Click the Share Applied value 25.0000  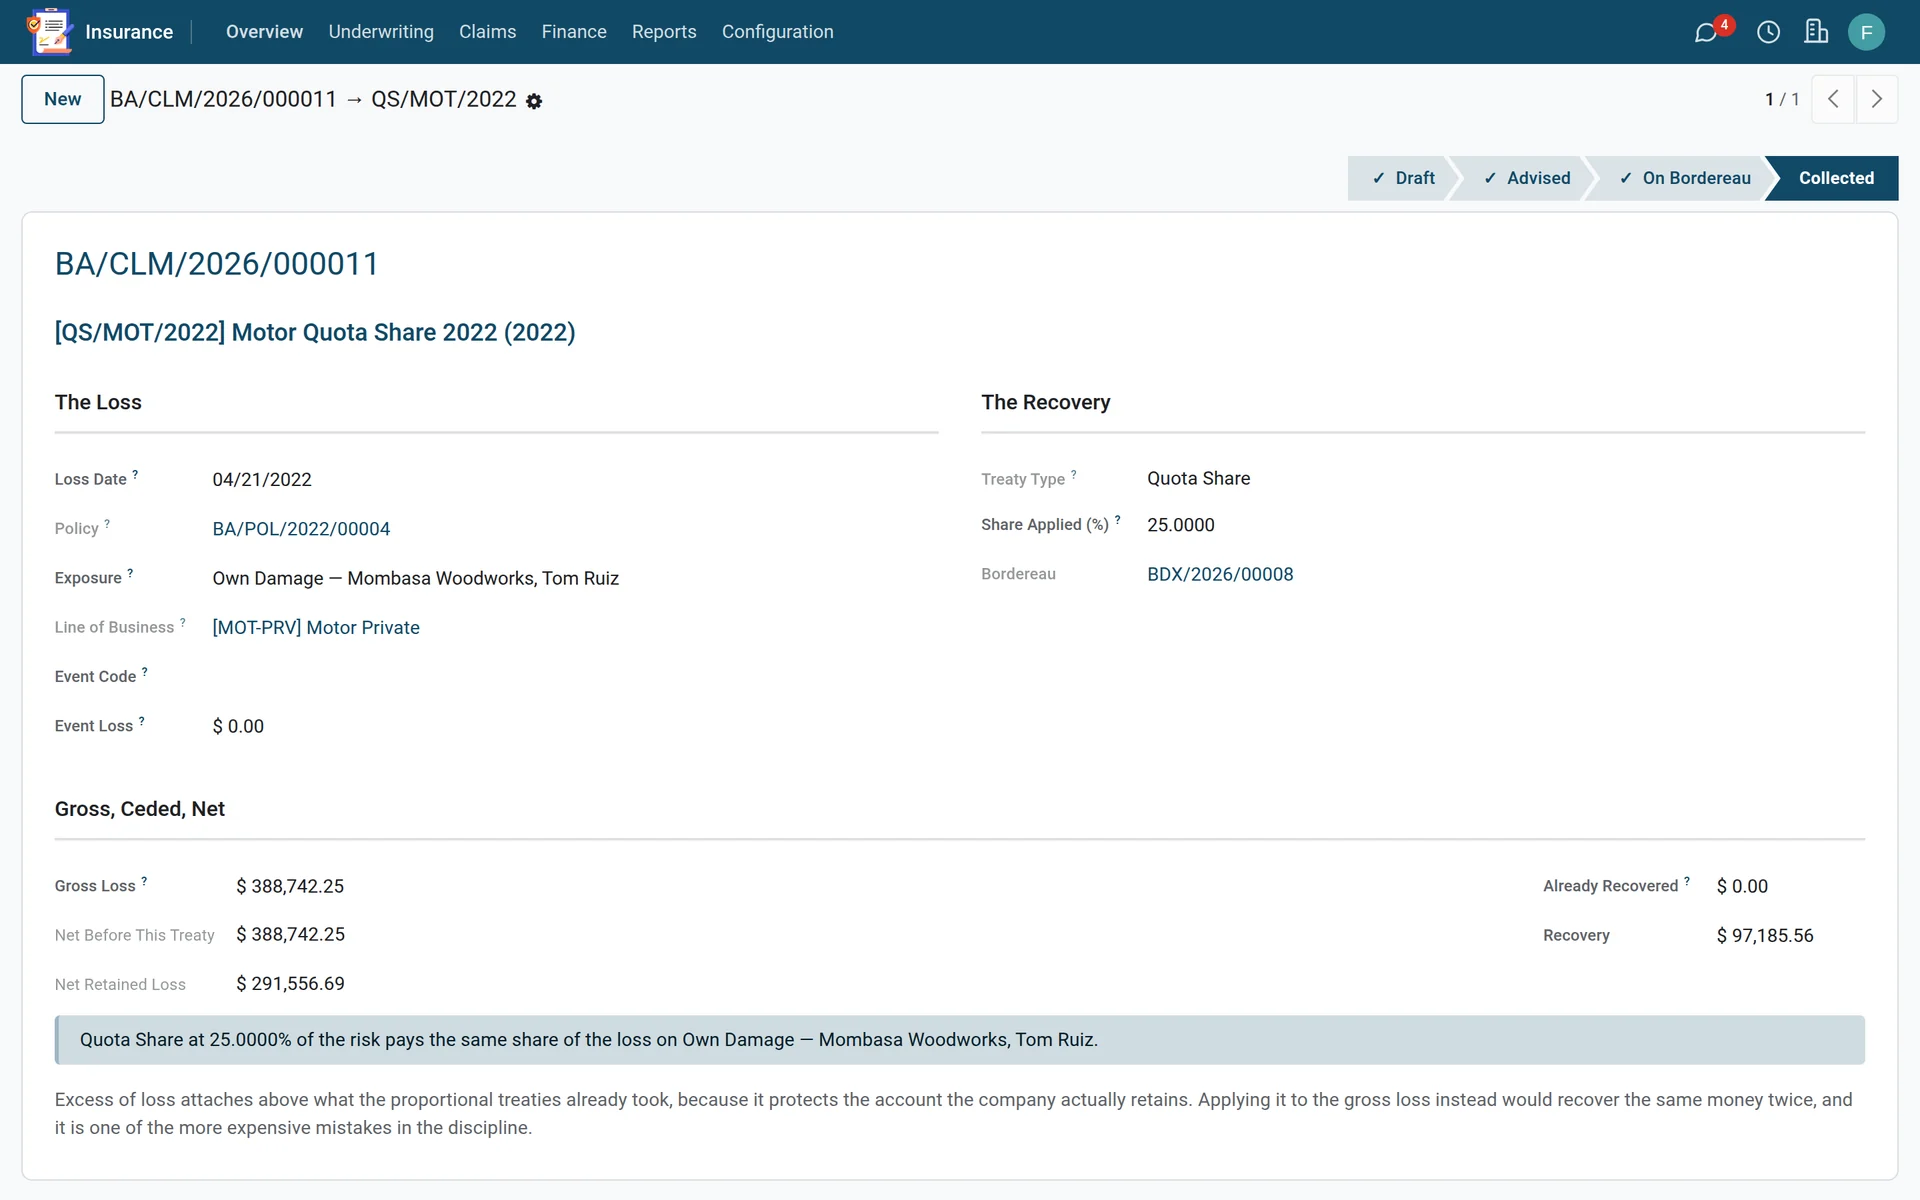[1181, 525]
